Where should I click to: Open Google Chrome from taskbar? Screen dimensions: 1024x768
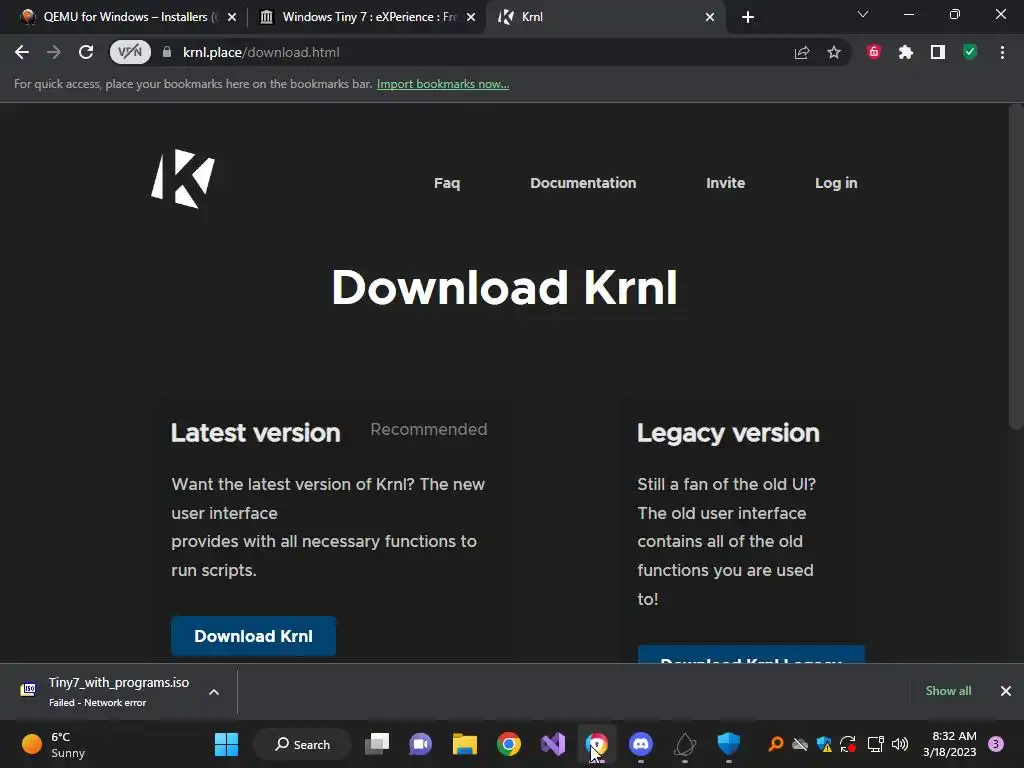click(x=509, y=744)
